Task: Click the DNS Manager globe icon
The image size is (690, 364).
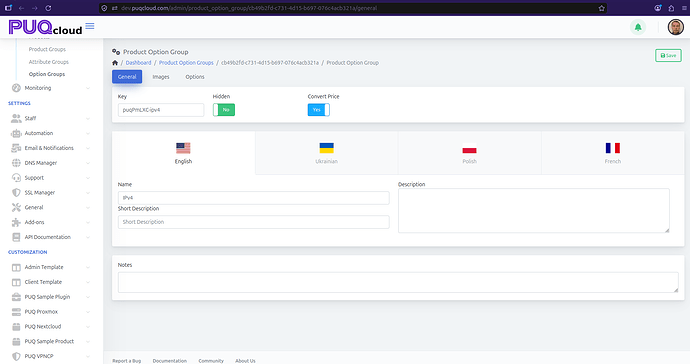Action: coord(16,163)
